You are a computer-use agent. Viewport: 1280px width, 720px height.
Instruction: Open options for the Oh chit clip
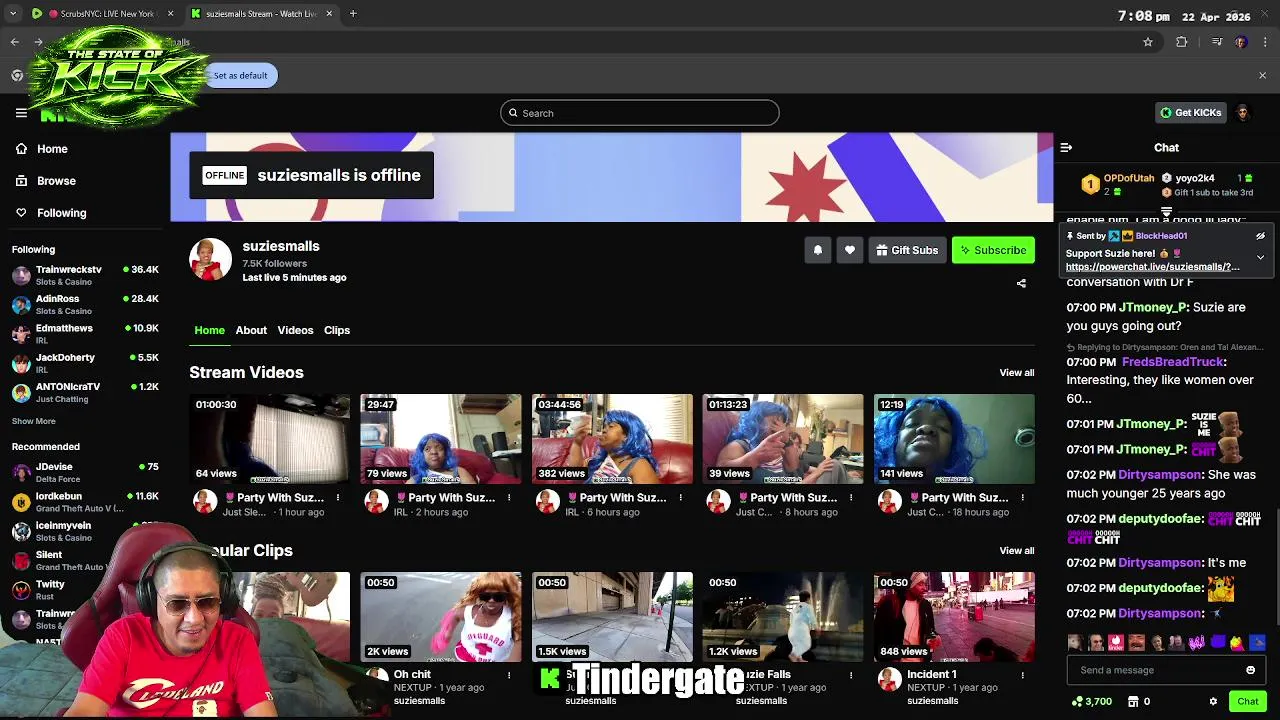pyautogui.click(x=509, y=675)
